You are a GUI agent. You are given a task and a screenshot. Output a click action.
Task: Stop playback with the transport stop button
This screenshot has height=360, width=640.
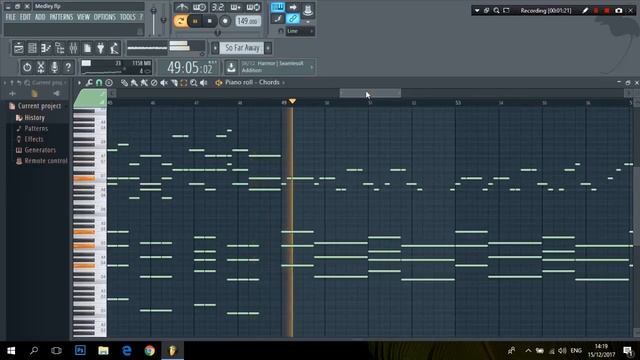pos(210,21)
